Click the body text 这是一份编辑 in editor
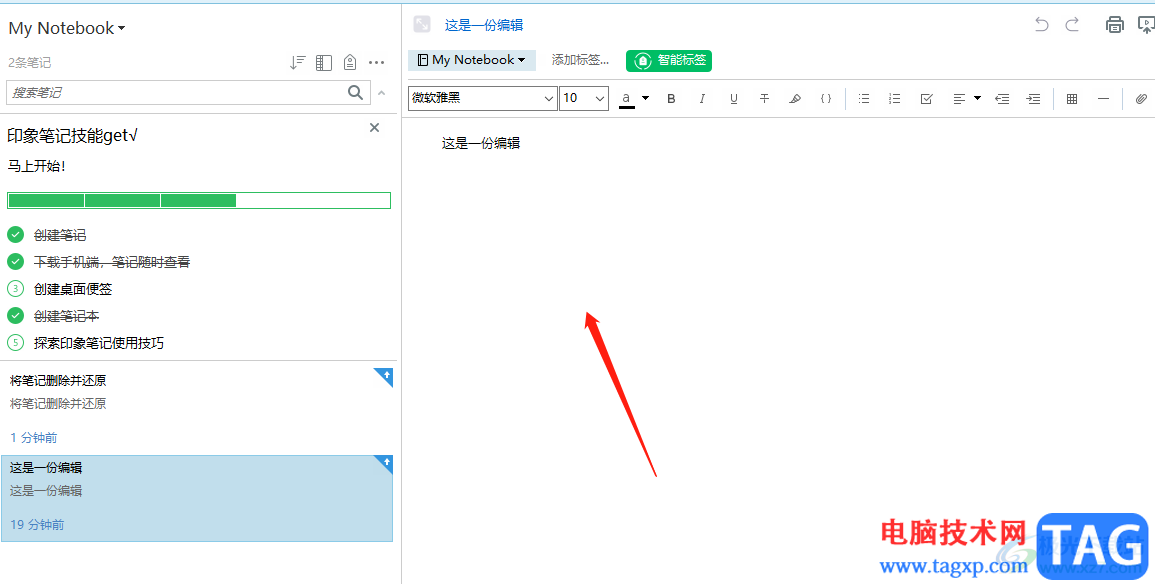The image size is (1155, 584). click(481, 144)
